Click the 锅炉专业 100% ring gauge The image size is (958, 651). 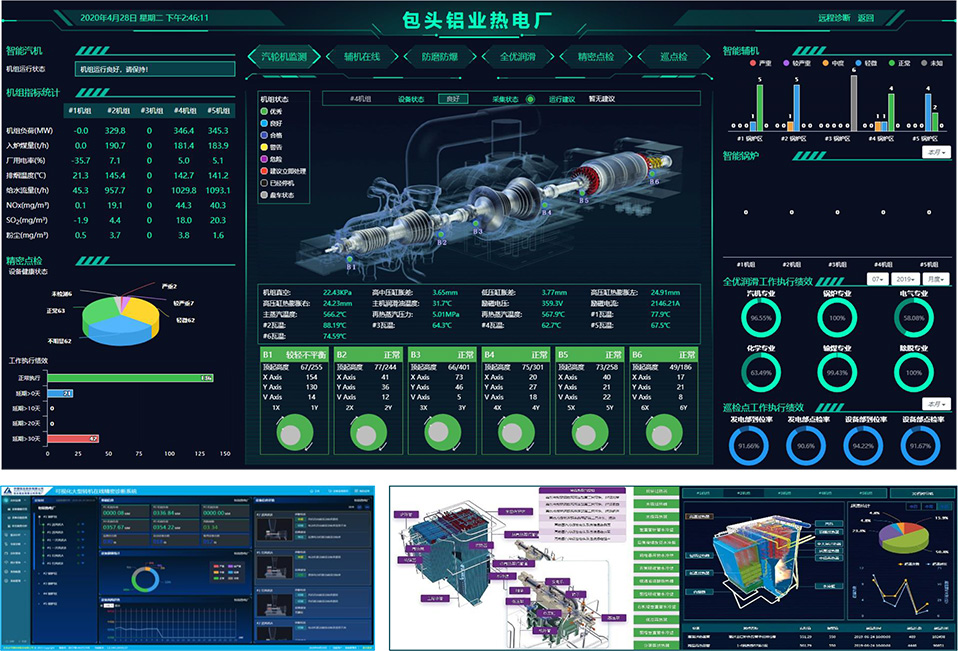[837, 318]
